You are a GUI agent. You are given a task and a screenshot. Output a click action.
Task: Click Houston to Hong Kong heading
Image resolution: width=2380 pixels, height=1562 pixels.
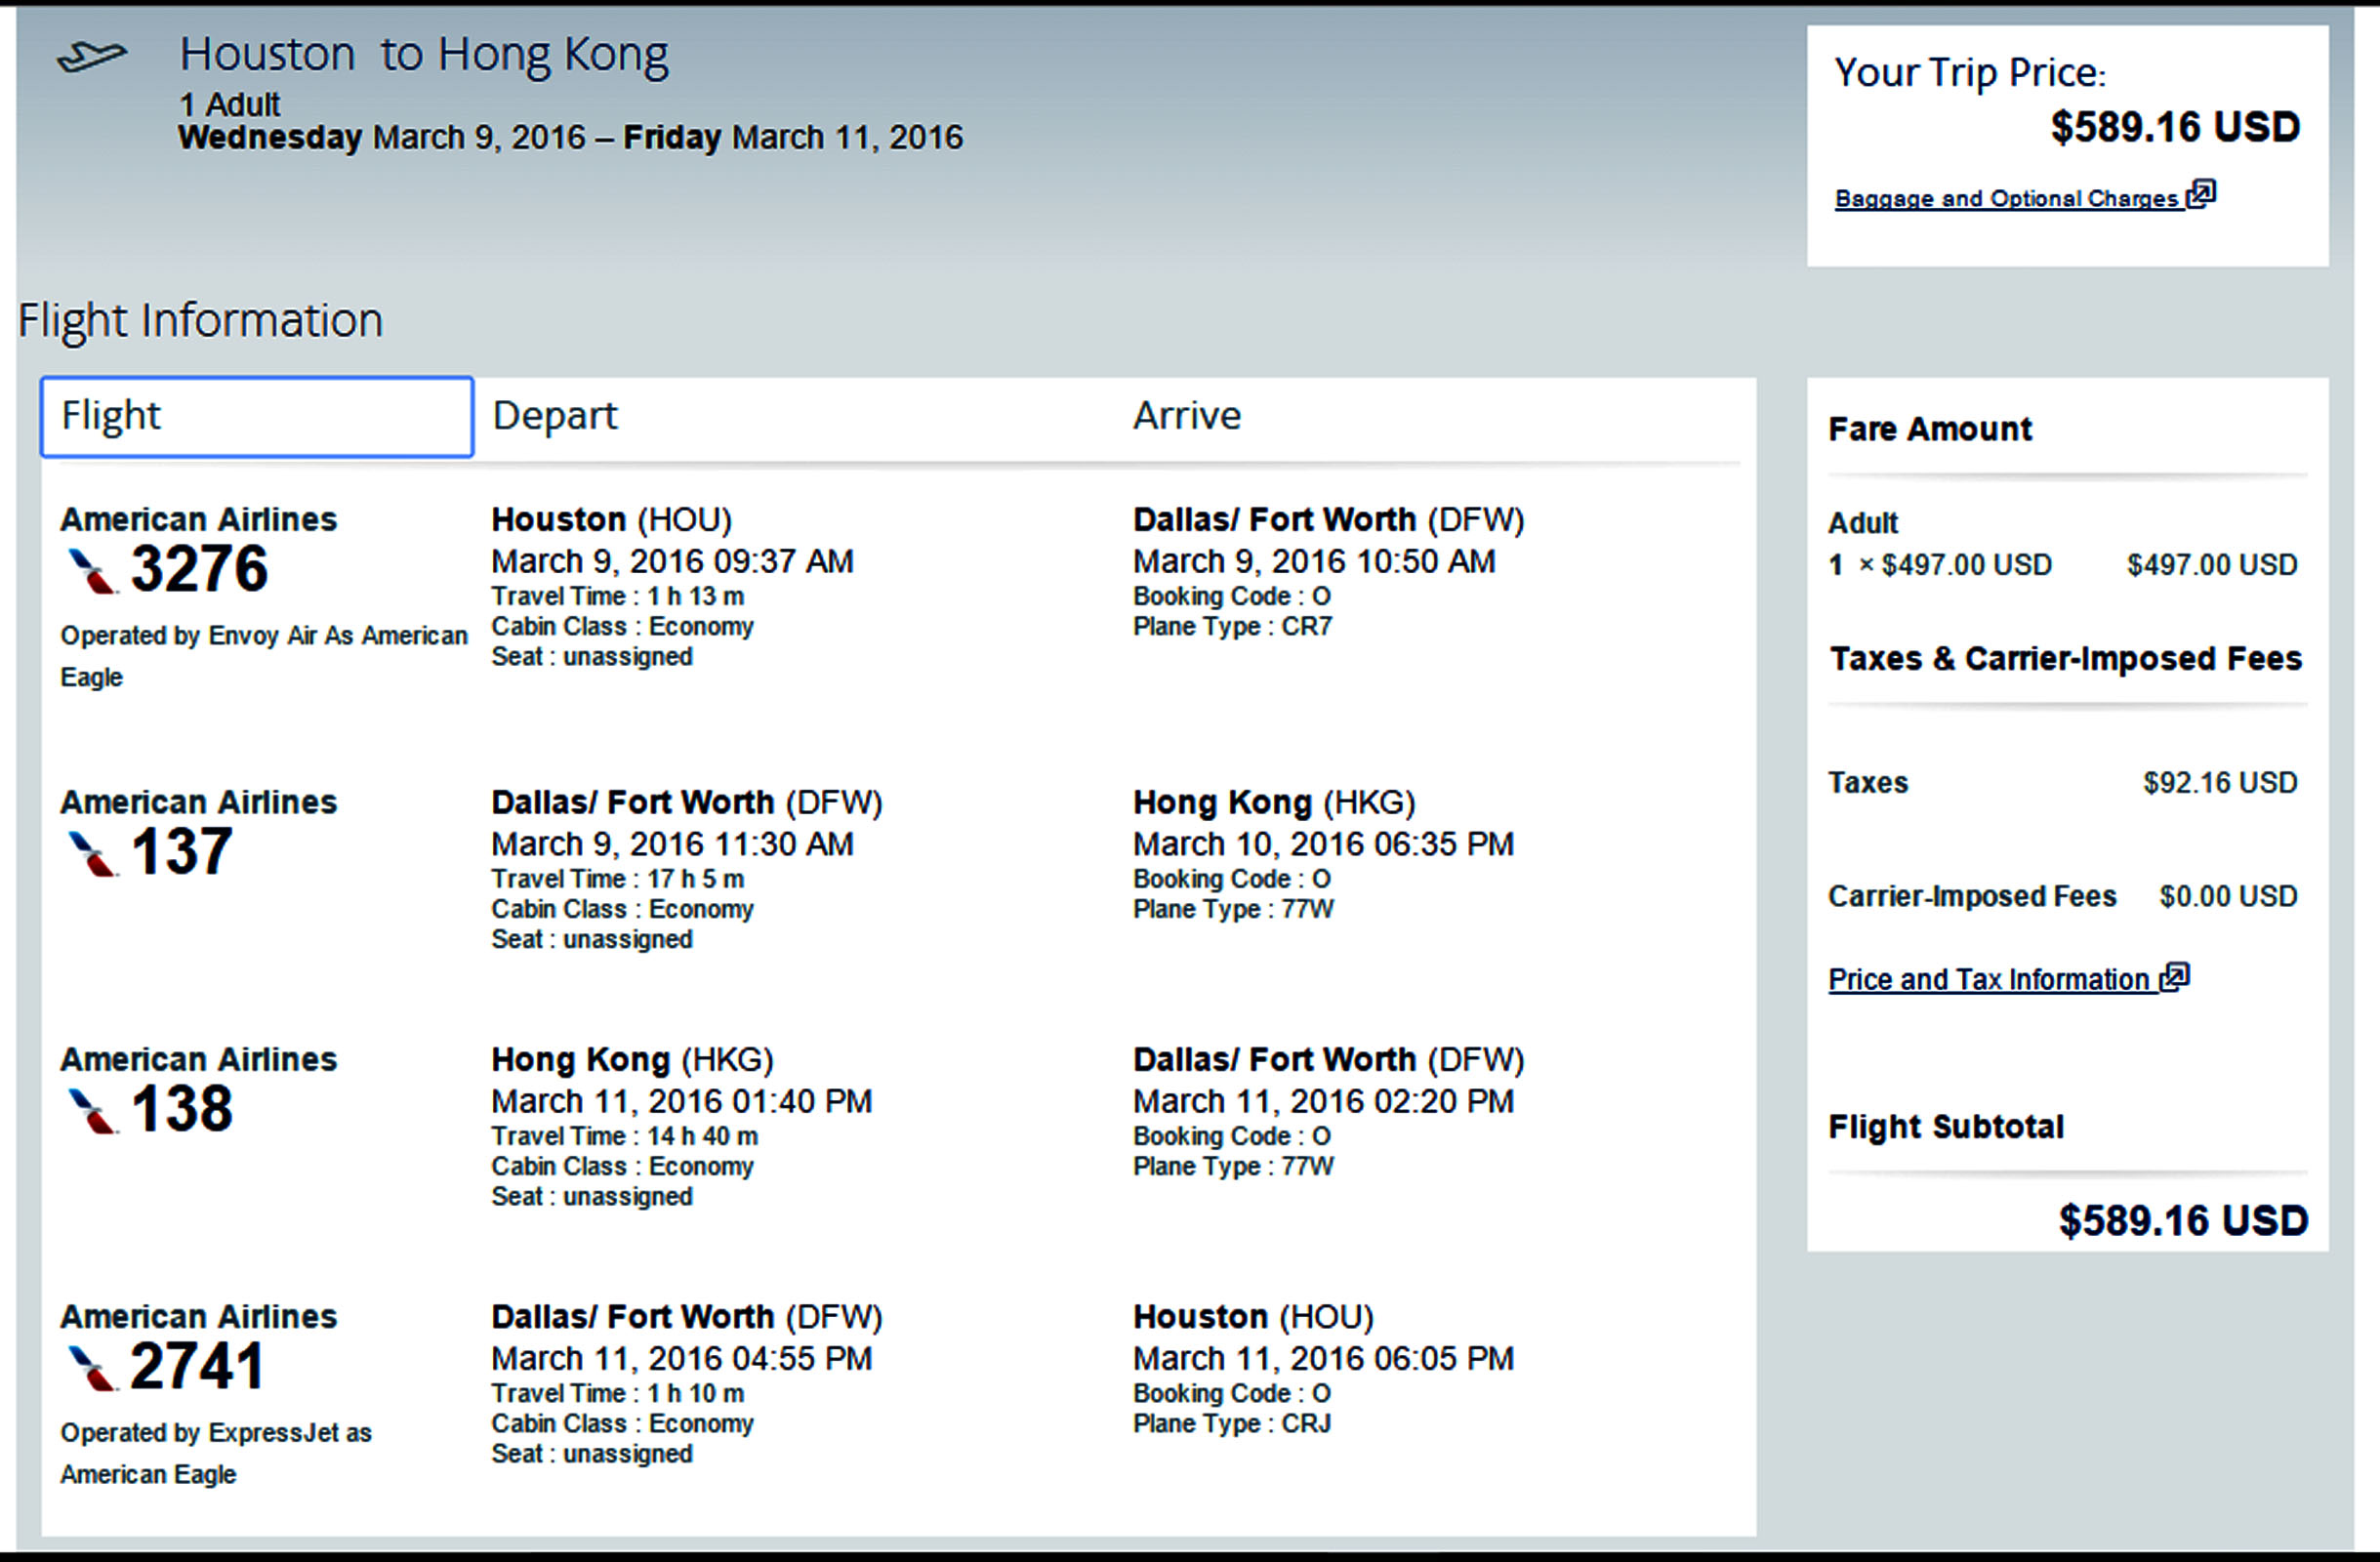click(x=424, y=55)
